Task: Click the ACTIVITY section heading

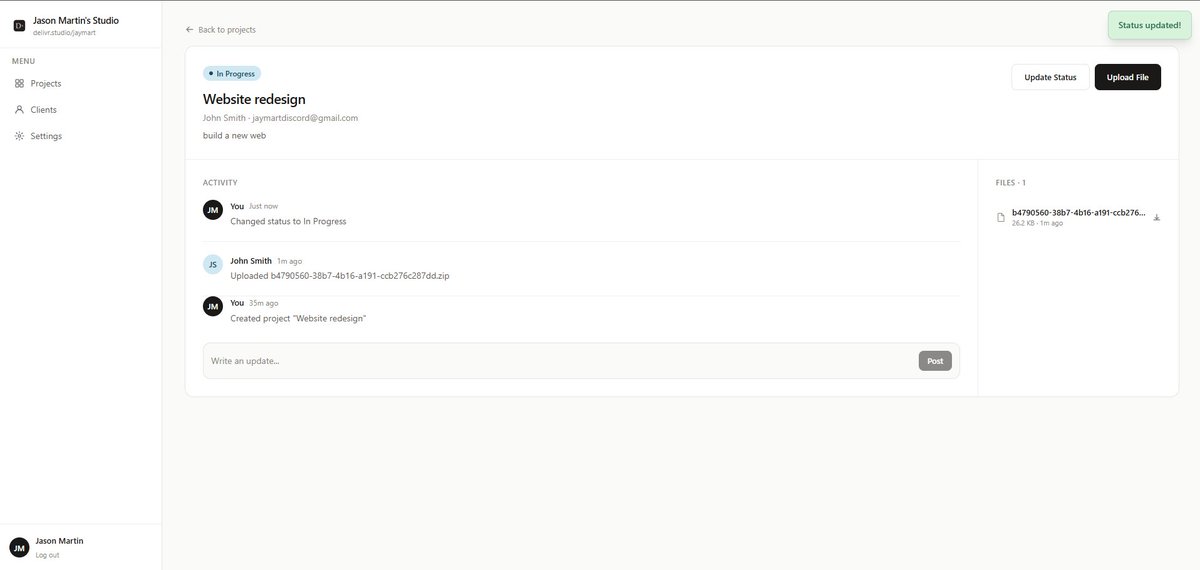Action: pos(220,183)
